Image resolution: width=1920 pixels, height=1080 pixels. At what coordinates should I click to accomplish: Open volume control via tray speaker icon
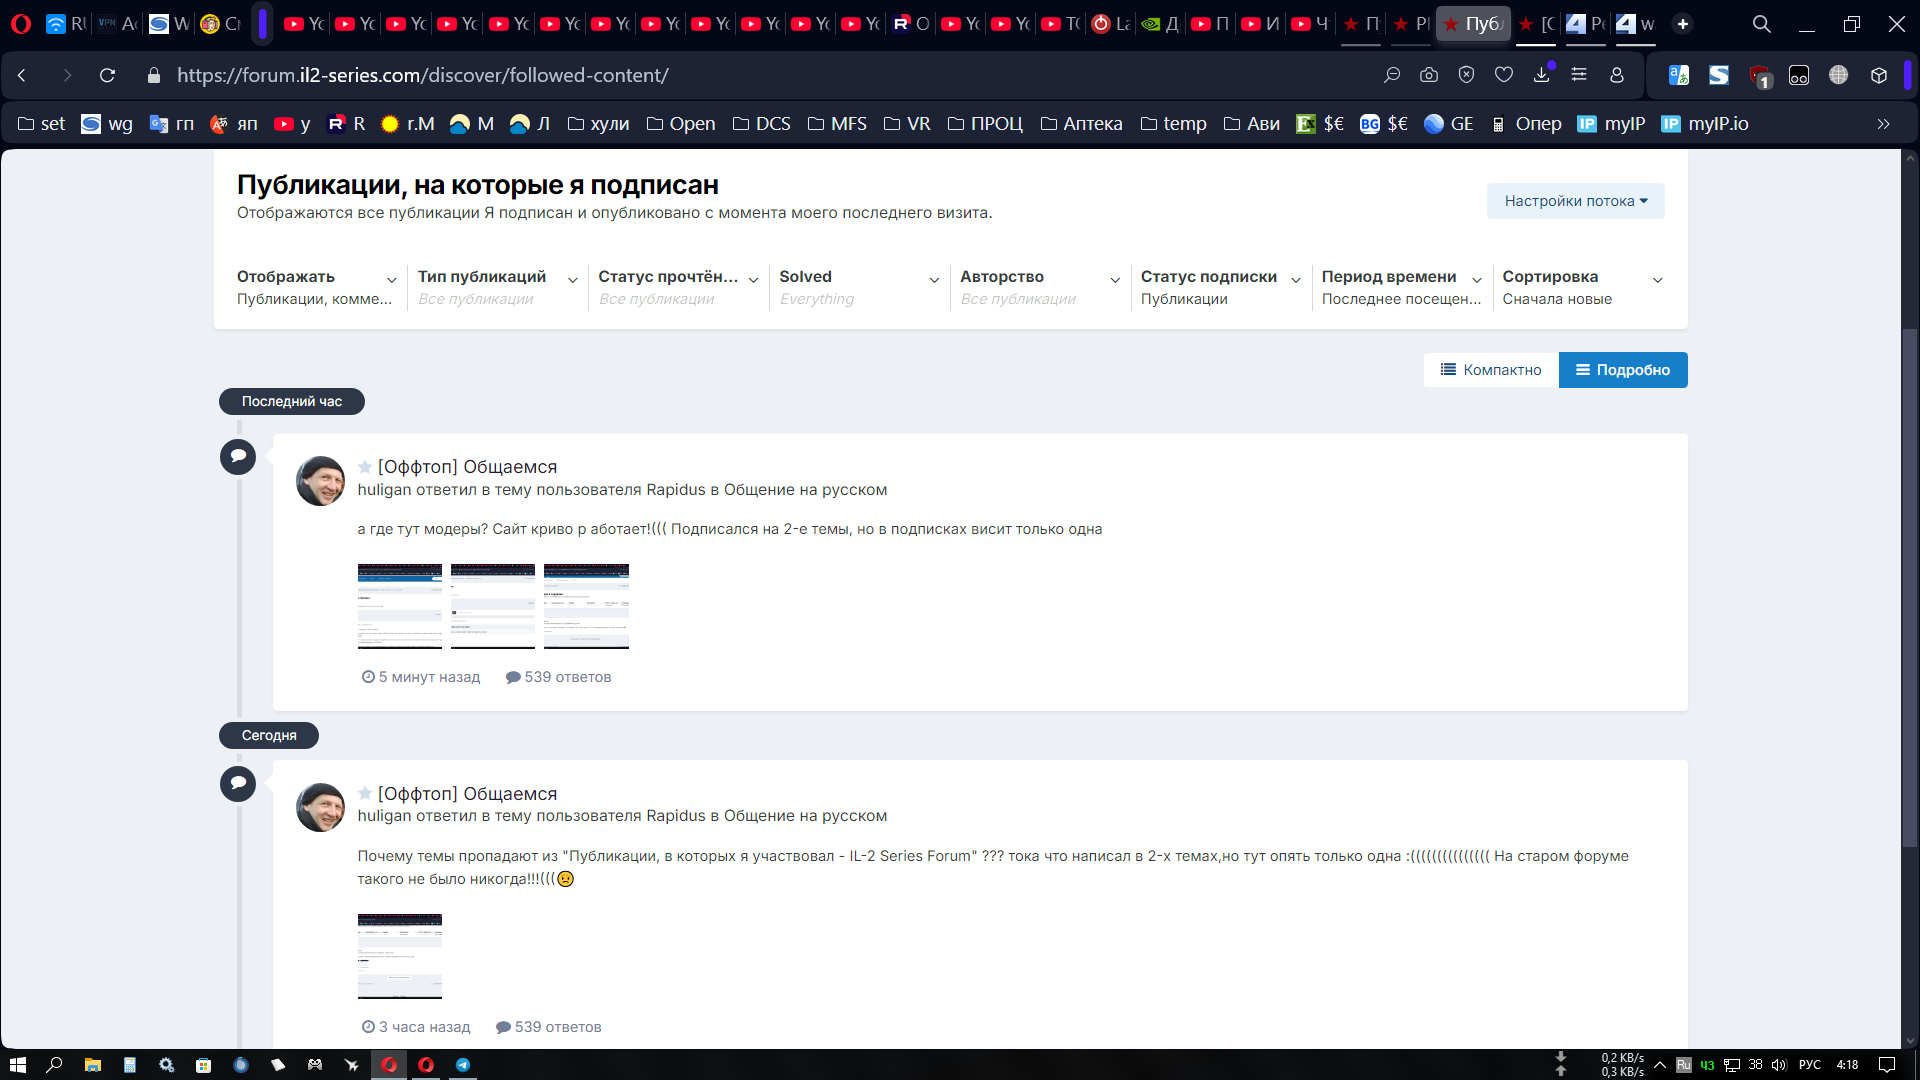pos(1780,1064)
